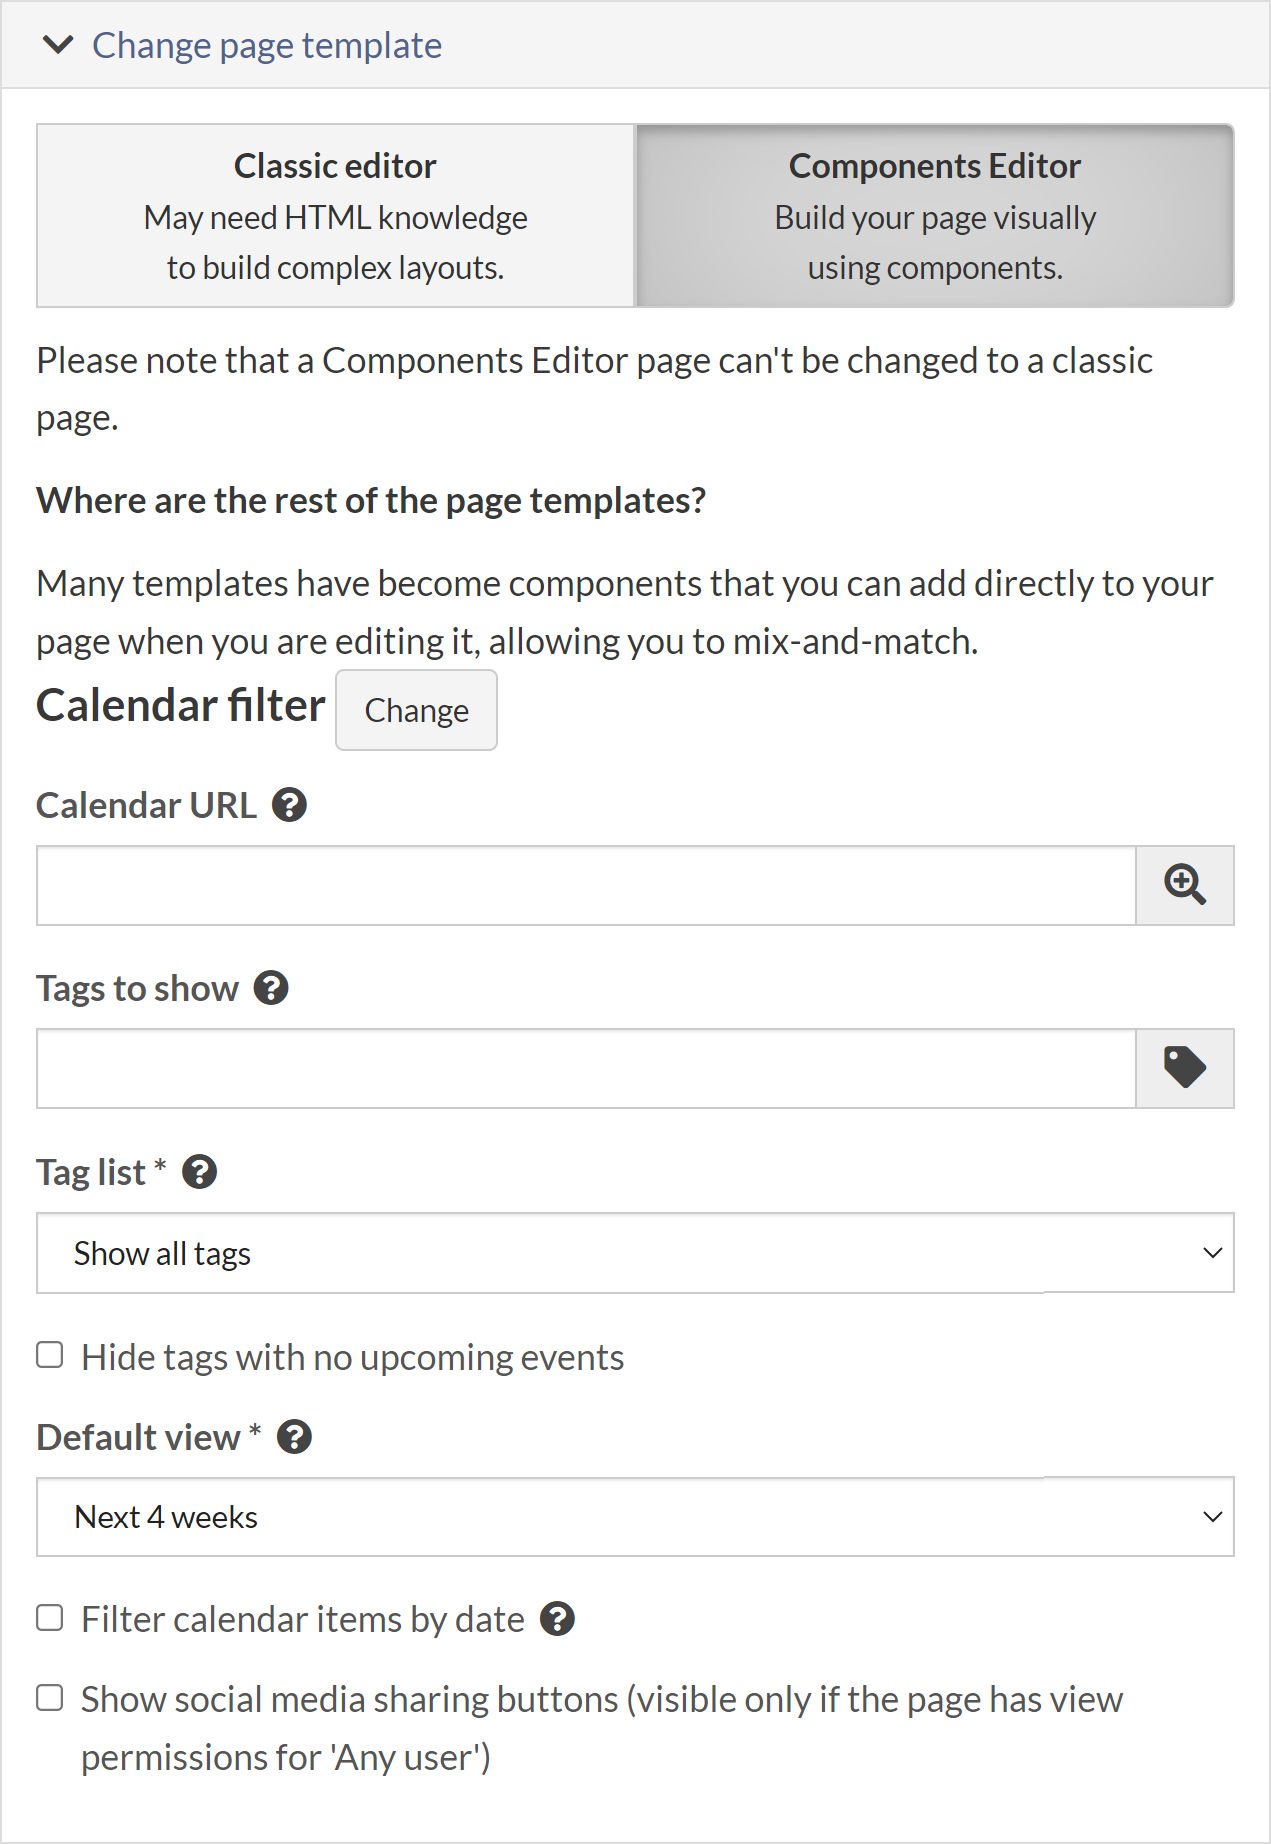Viewport: 1271px width, 1844px height.
Task: Open the Tag list dropdown showing 'Show all tags'
Action: point(636,1252)
